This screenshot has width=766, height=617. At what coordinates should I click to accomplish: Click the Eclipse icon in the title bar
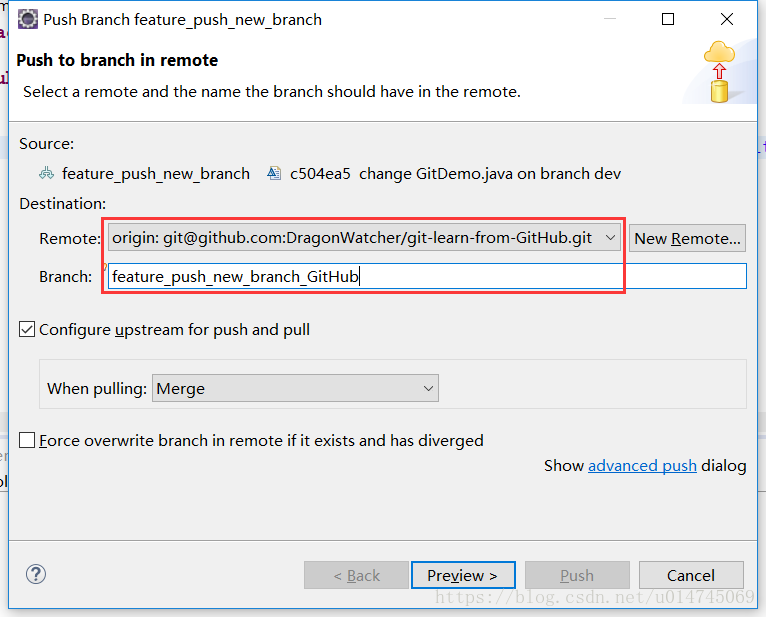point(27,20)
